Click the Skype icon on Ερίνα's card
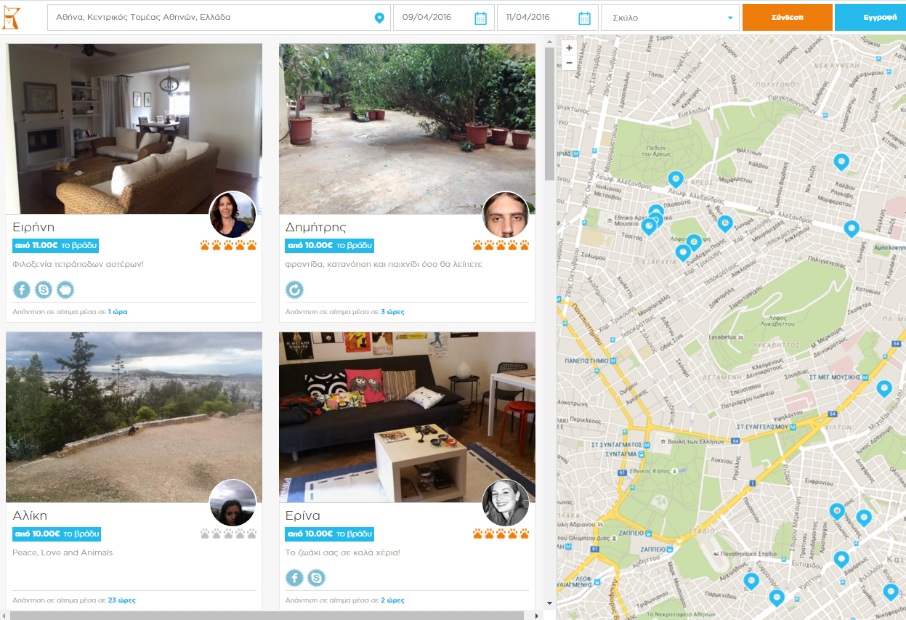906x620 pixels. (316, 578)
